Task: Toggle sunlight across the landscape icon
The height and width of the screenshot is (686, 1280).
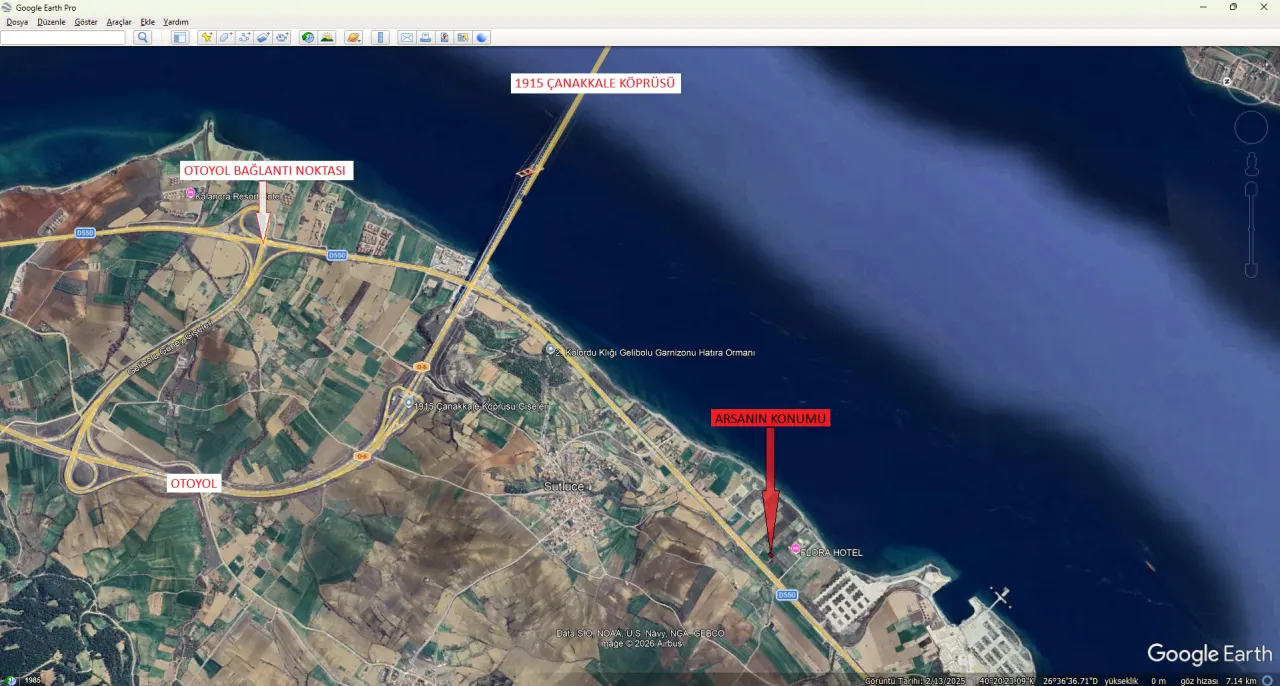Action: [x=327, y=37]
